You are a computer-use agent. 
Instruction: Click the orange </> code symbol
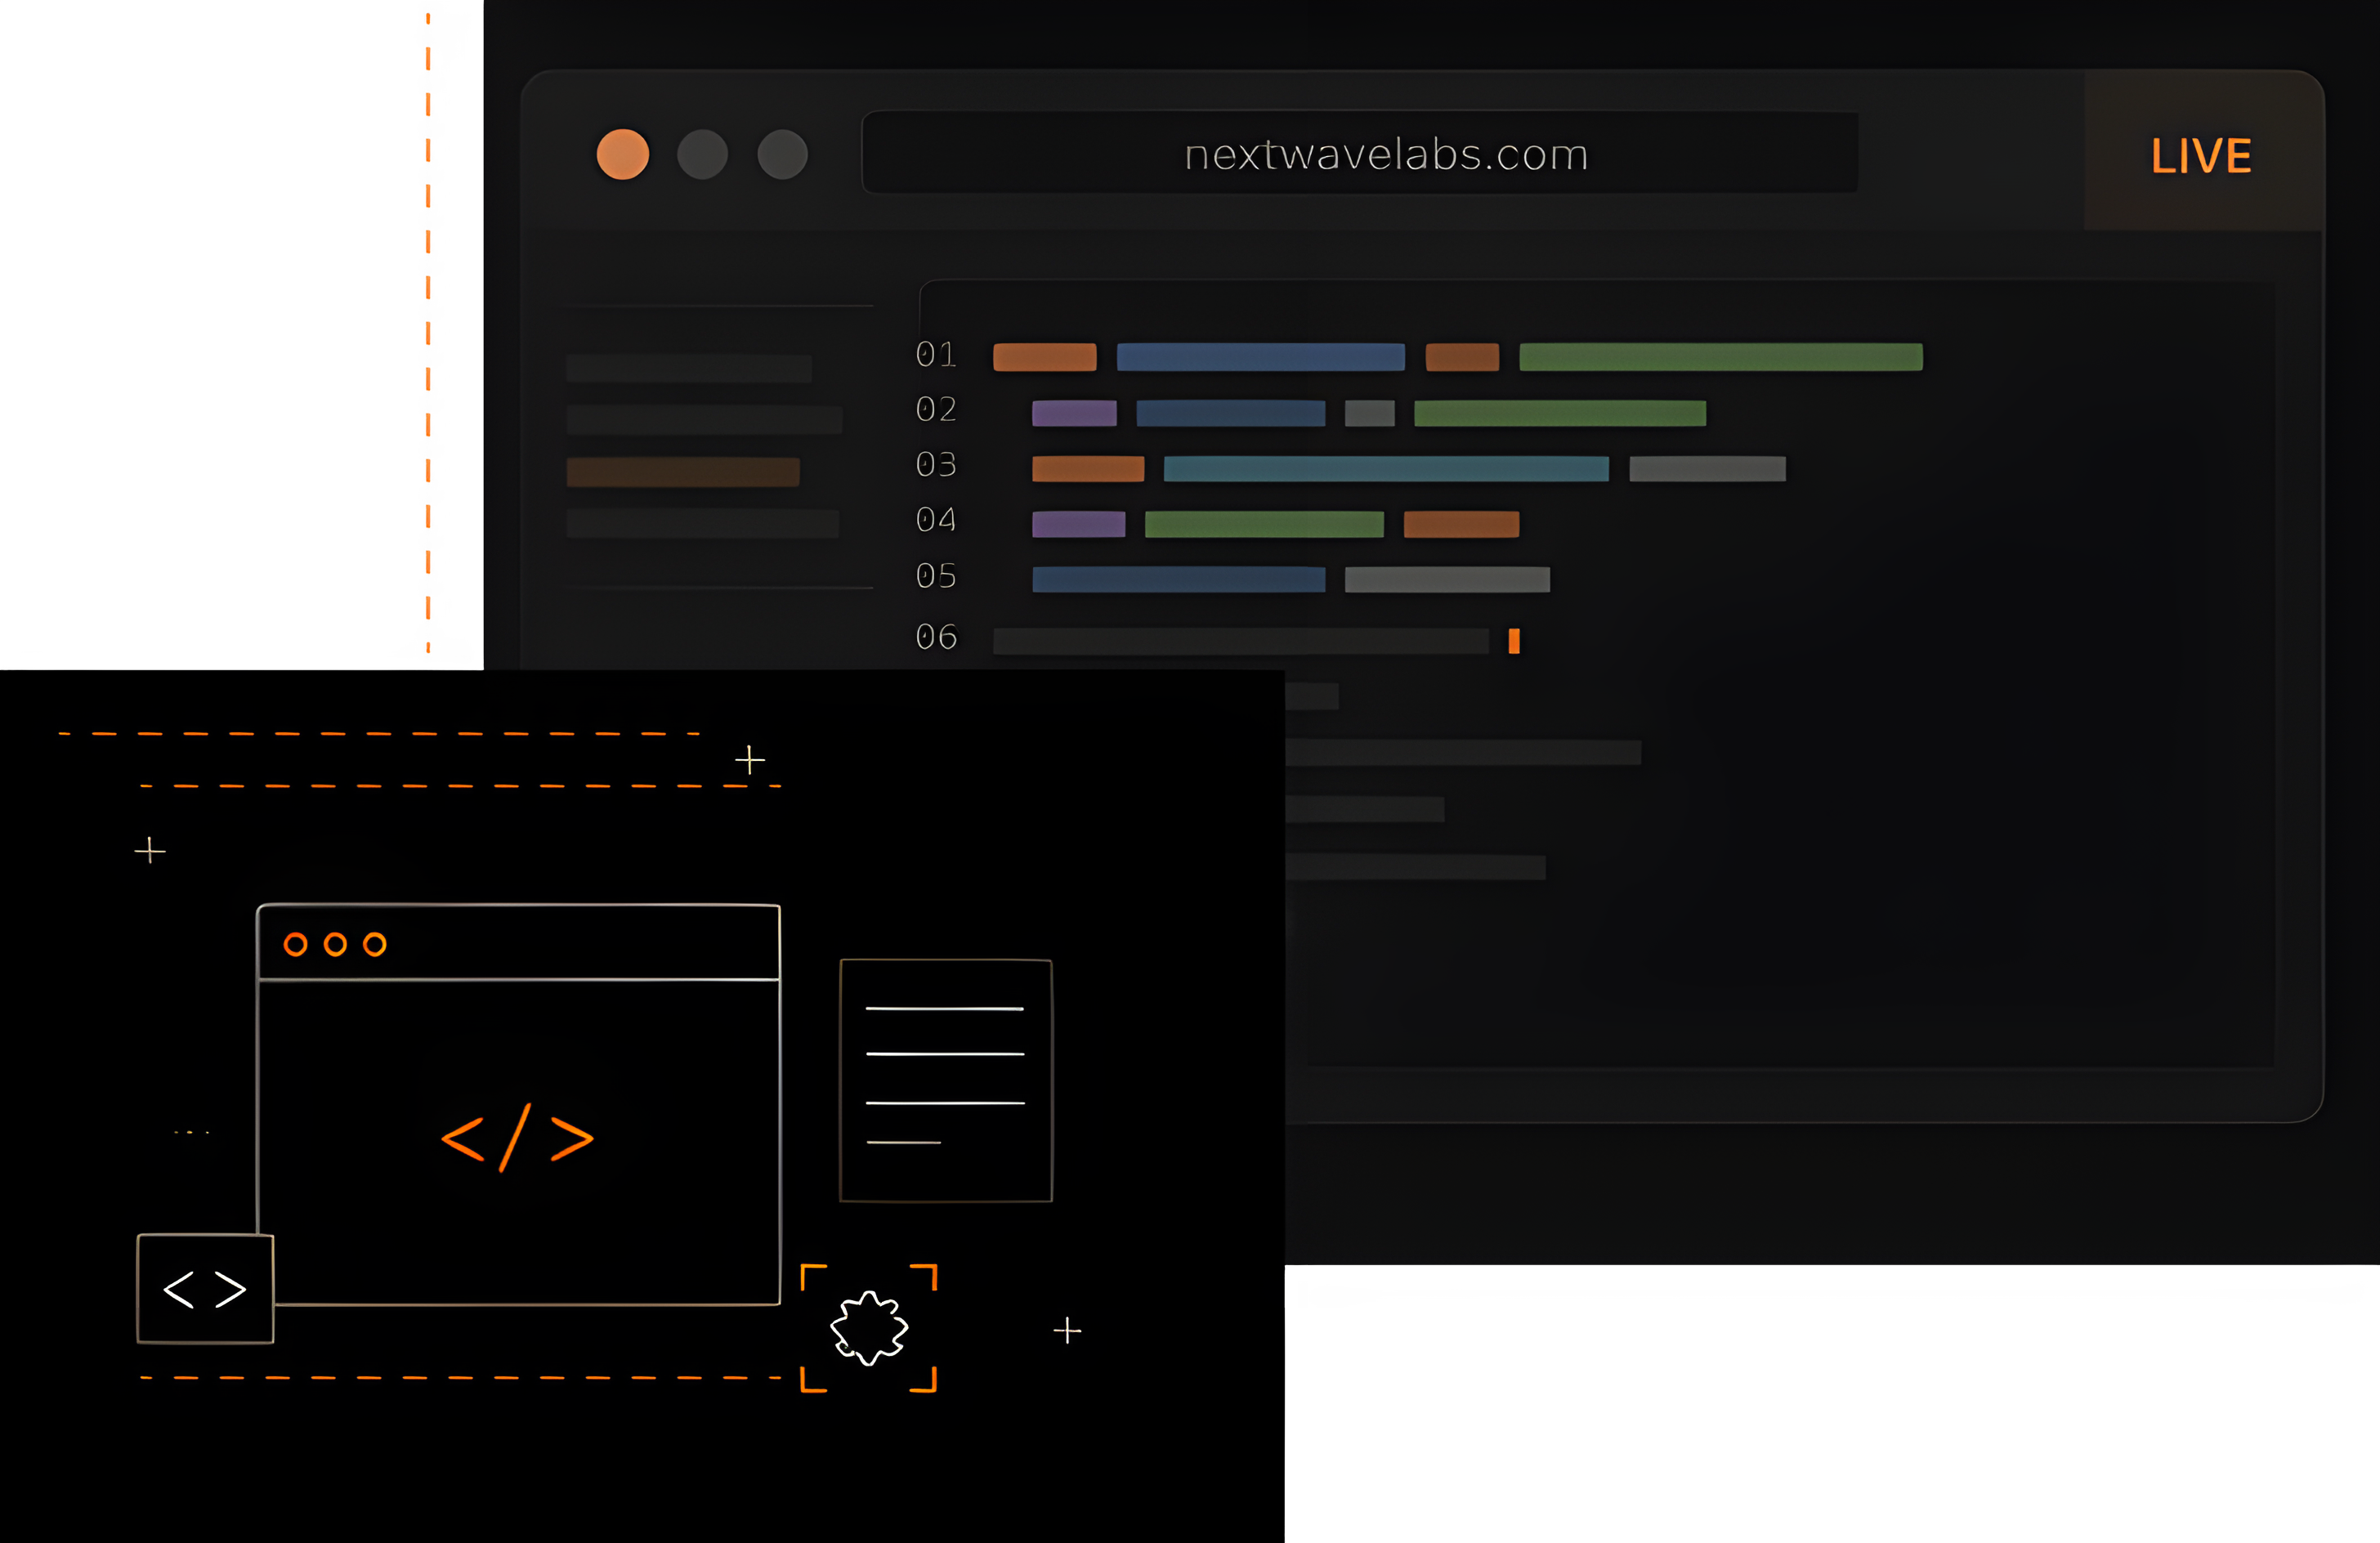coord(518,1138)
